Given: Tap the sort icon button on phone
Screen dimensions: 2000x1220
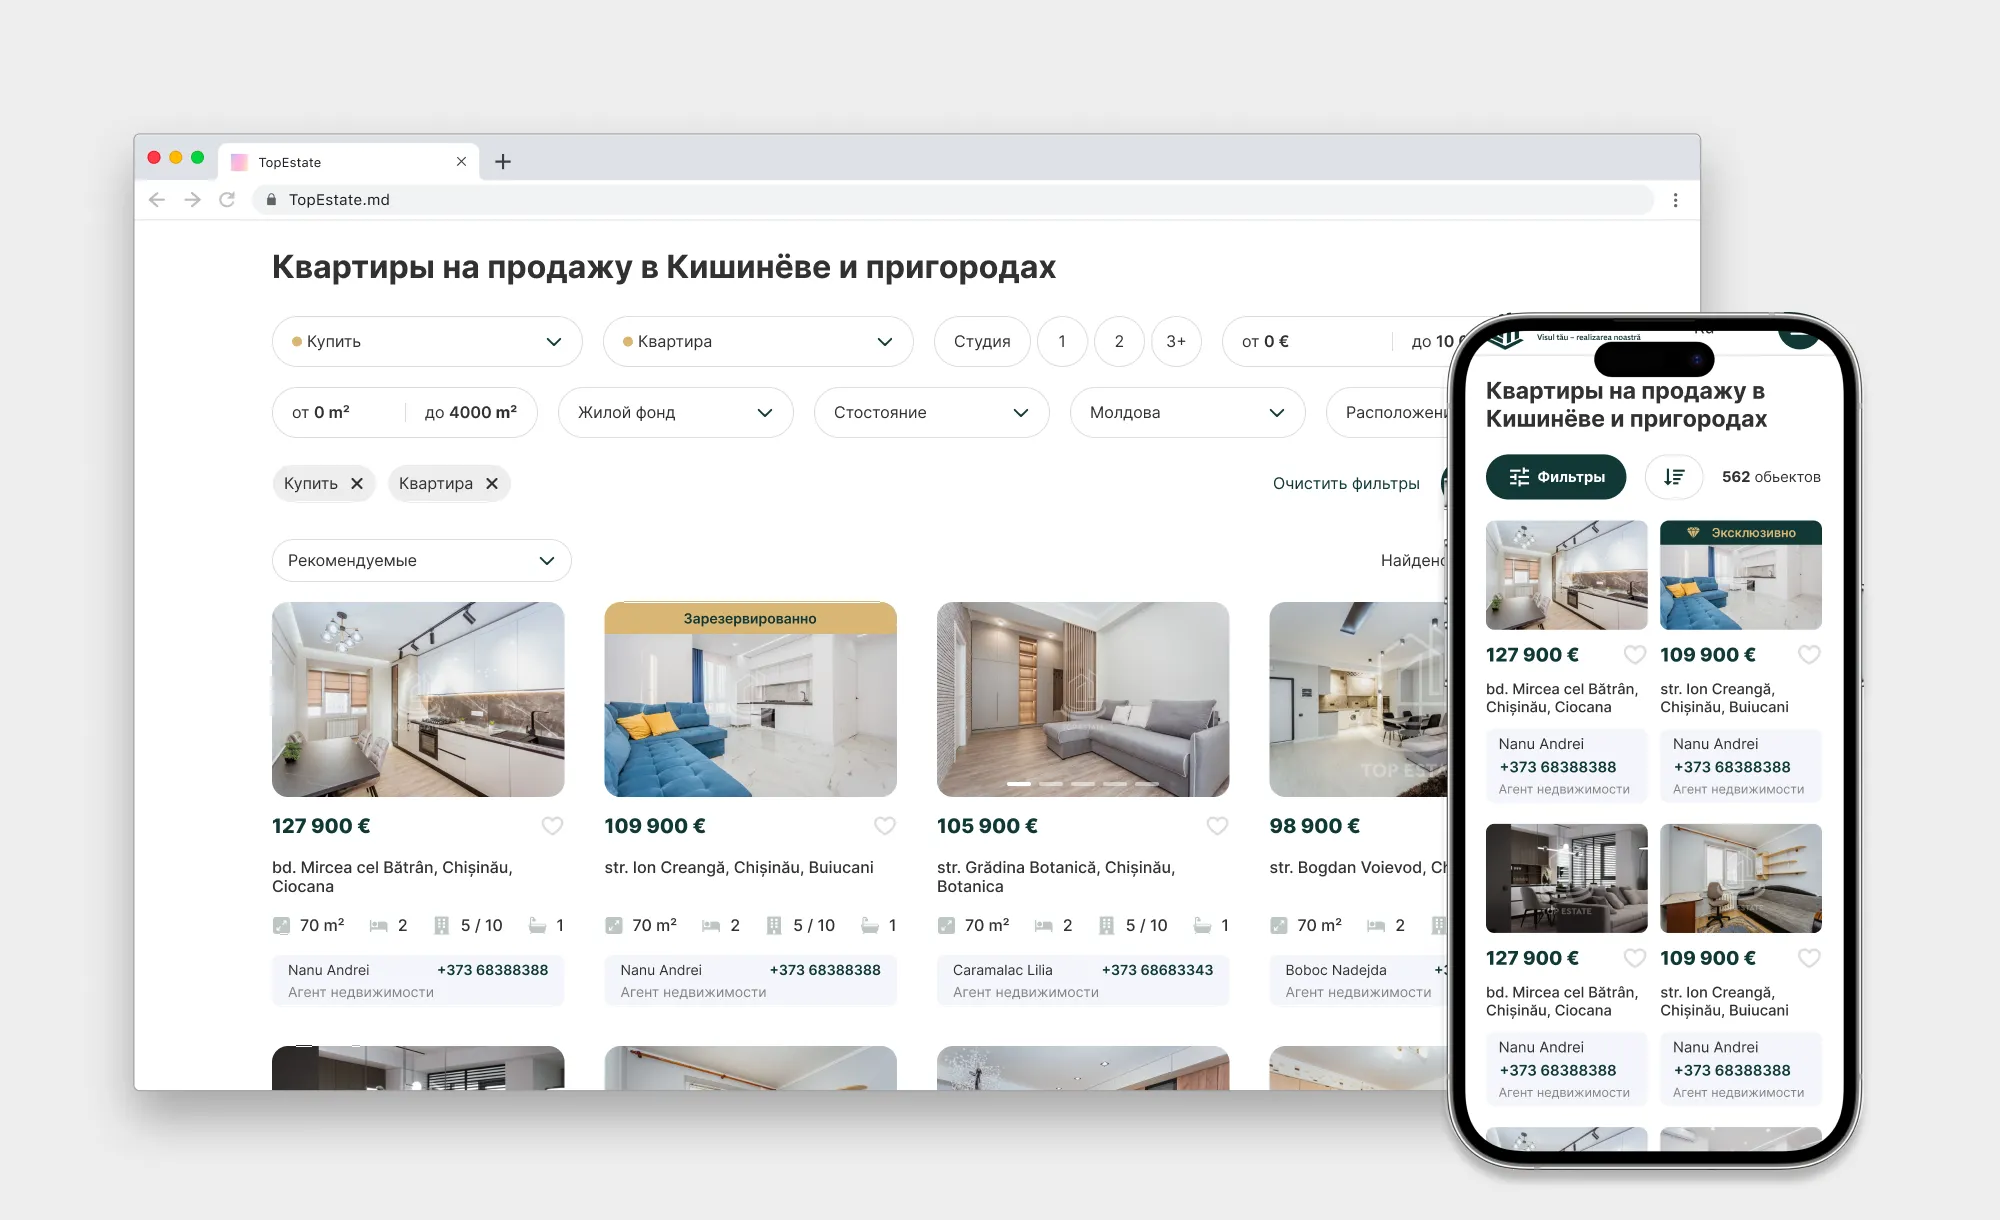Looking at the screenshot, I should [1674, 477].
